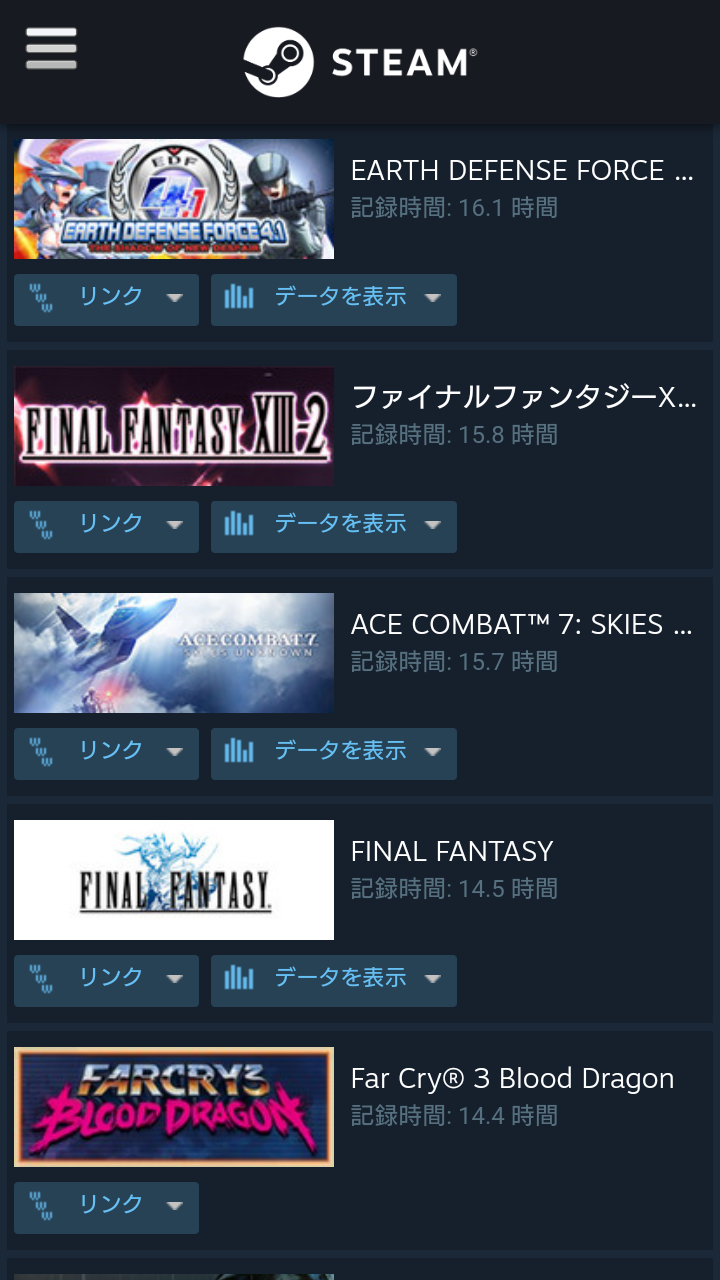This screenshot has height=1280, width=720.
Task: Tap the Steam logo in header
Action: point(360,62)
